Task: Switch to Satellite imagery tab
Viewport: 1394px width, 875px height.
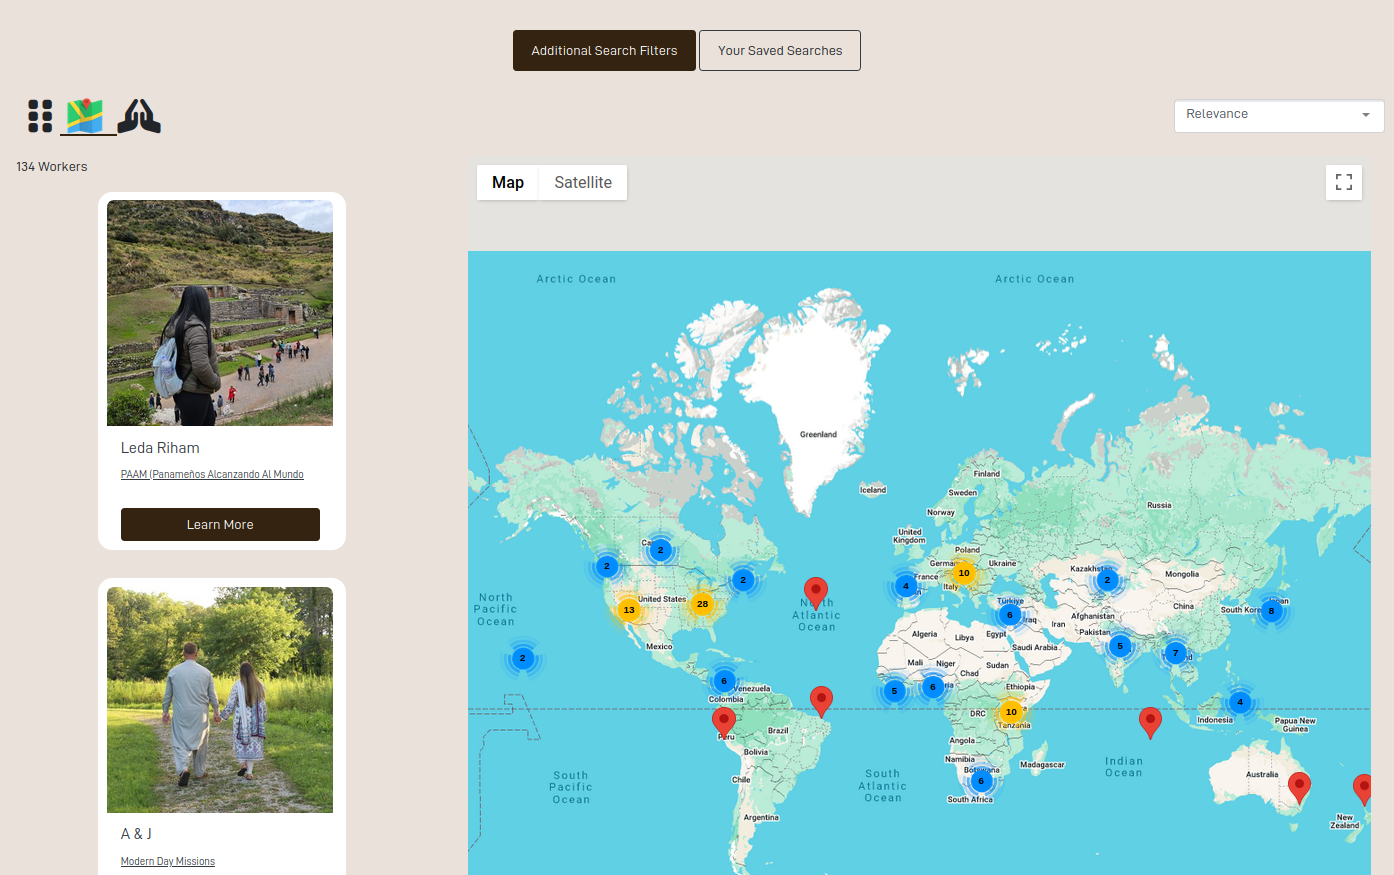Action: [583, 182]
